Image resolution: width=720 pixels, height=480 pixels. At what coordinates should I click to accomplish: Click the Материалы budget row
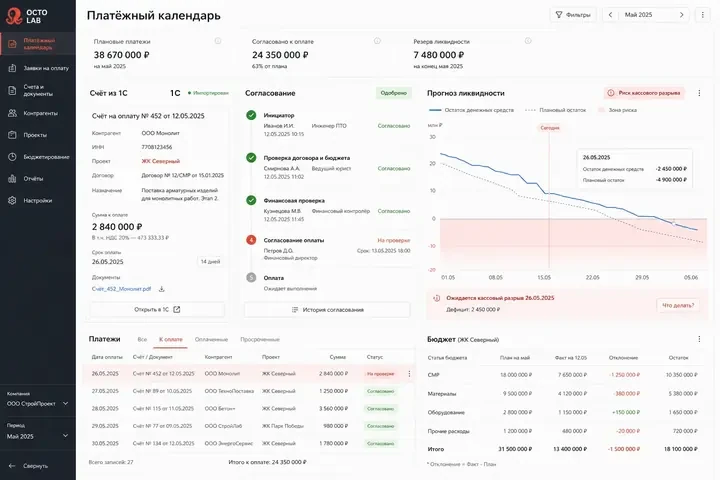click(565, 394)
